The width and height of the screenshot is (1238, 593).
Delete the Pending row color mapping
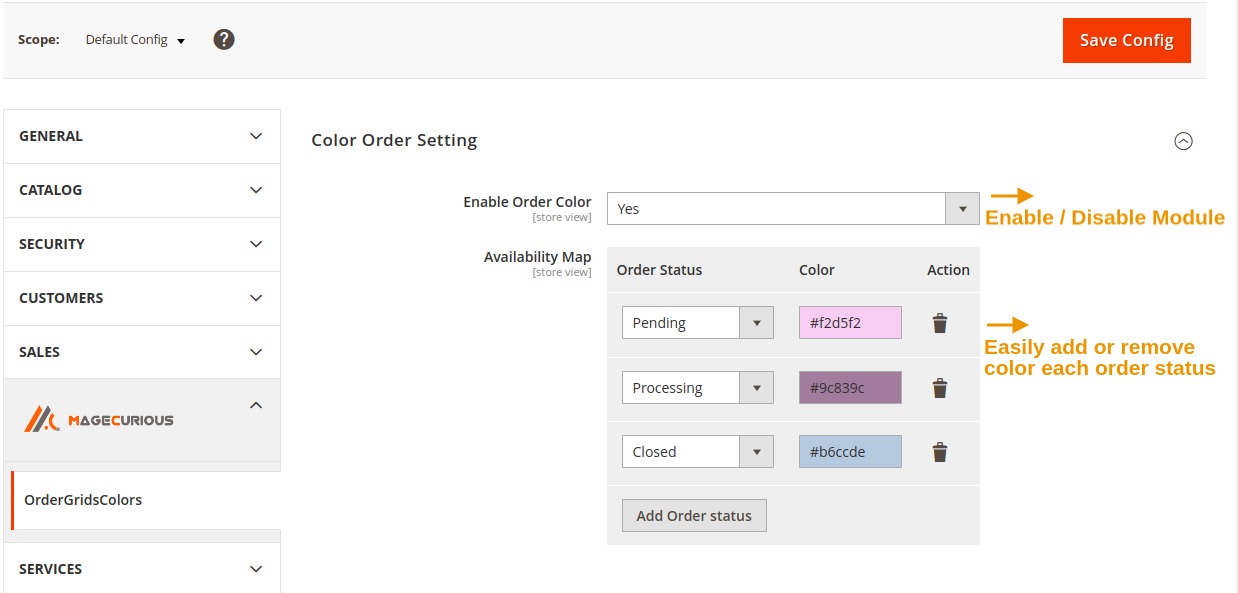(x=939, y=322)
